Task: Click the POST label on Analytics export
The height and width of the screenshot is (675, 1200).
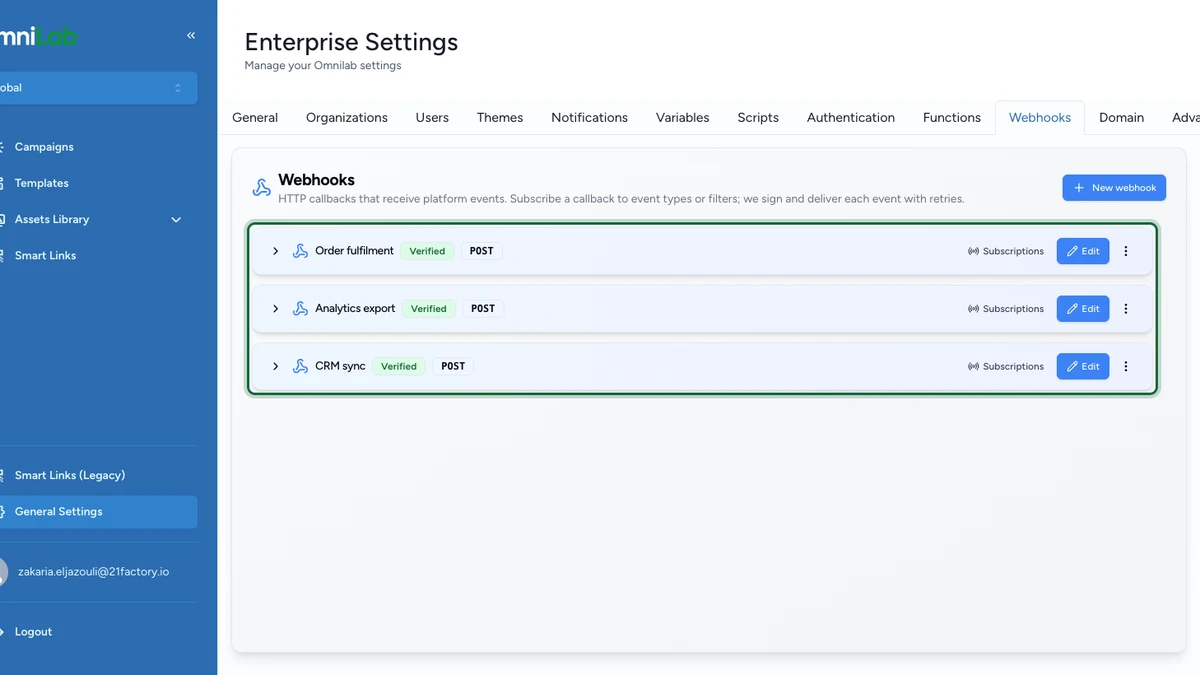Action: pos(483,309)
